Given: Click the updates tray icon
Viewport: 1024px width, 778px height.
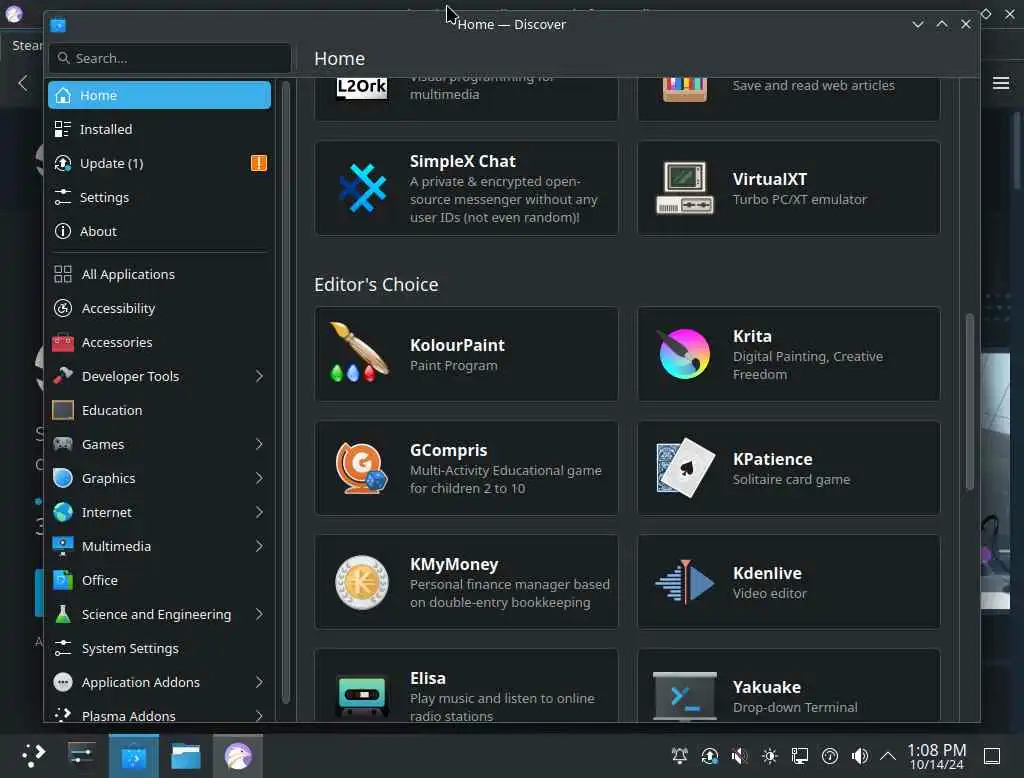Looking at the screenshot, I should click(x=709, y=756).
